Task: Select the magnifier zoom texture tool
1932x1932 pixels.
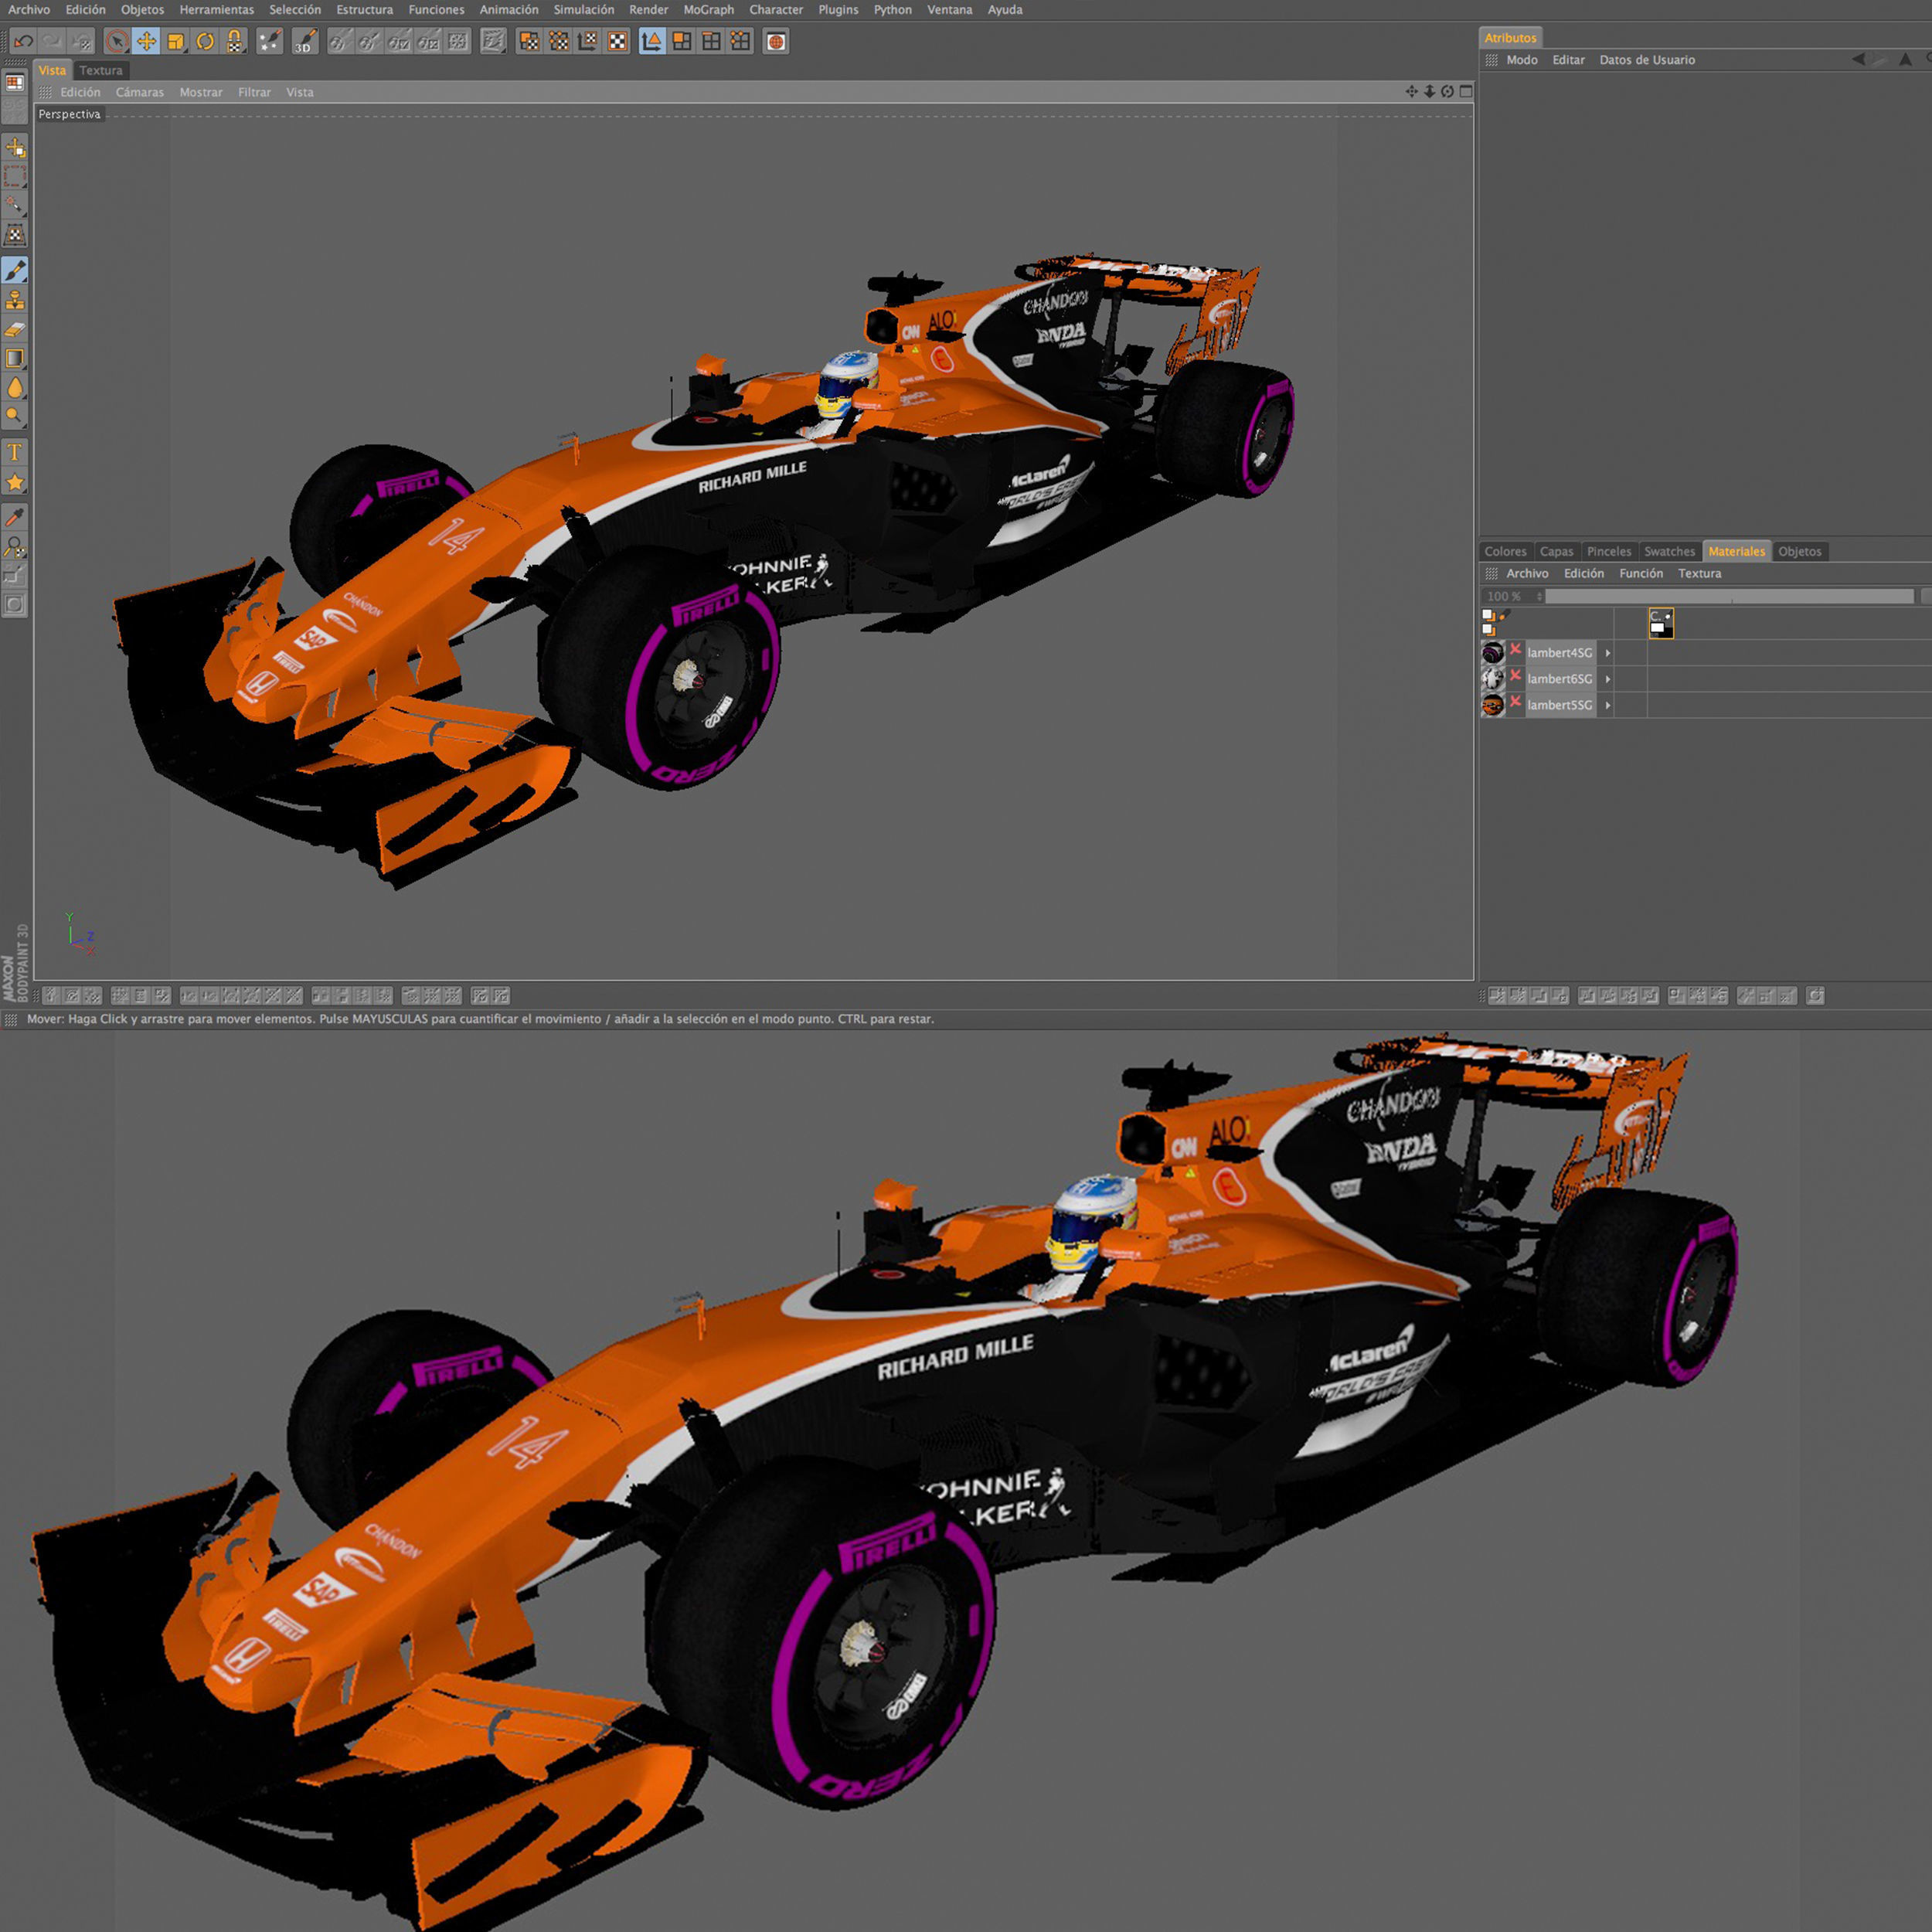Action: [x=15, y=546]
